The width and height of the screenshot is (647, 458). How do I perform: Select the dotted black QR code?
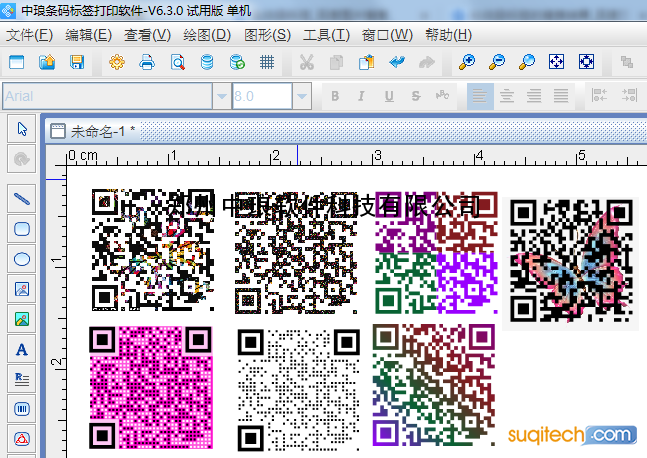[x=298, y=390]
